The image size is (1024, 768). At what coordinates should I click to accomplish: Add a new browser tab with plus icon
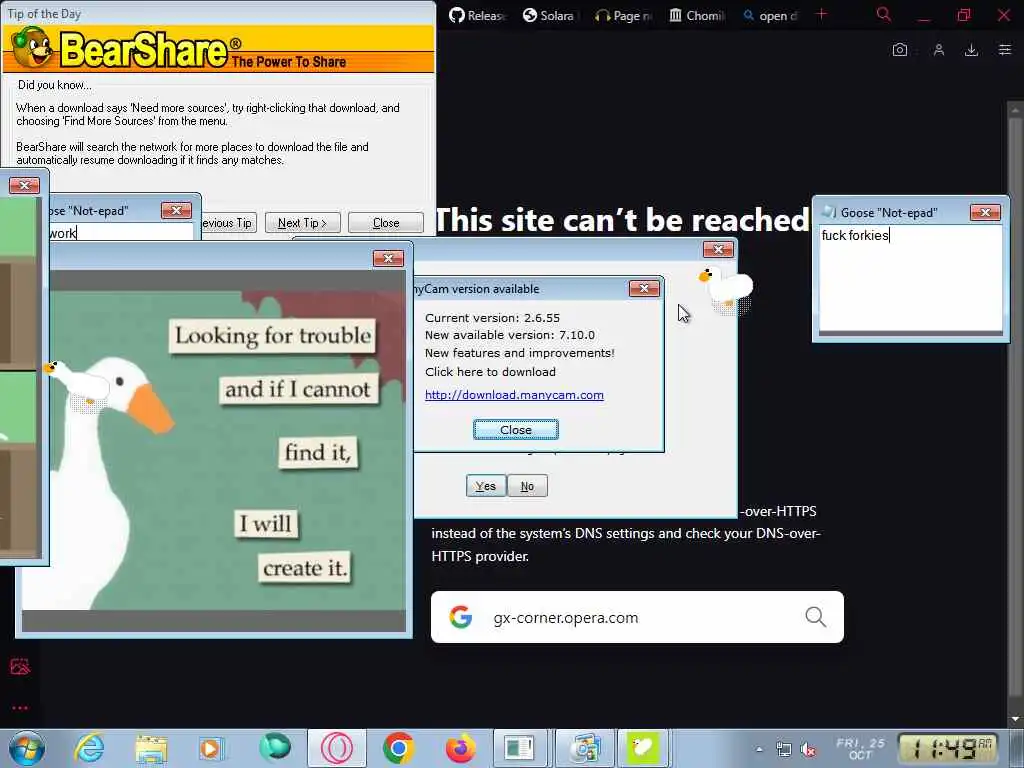[x=822, y=14]
